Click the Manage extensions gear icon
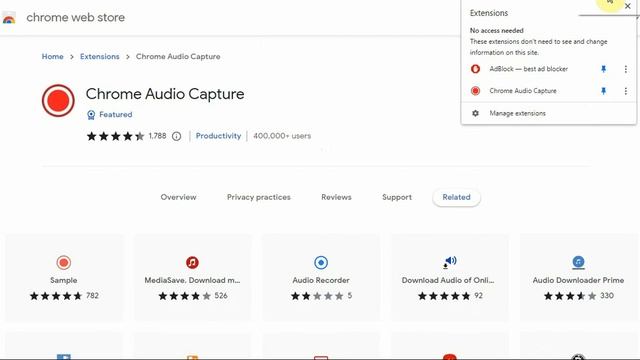 (x=475, y=113)
